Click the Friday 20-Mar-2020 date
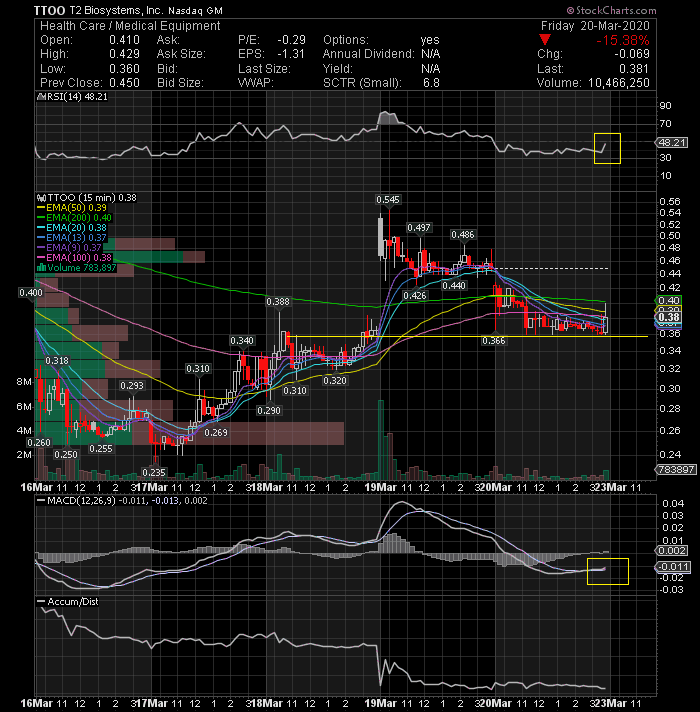Image resolution: width=700 pixels, height=712 pixels. [x=595, y=25]
